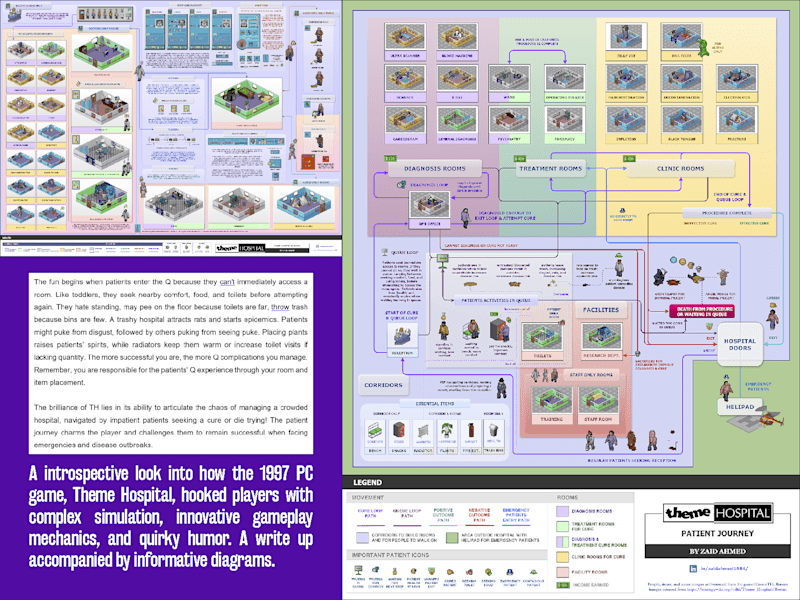800x600 pixels.
Task: Click the Helipad label box
Action: (x=740, y=407)
